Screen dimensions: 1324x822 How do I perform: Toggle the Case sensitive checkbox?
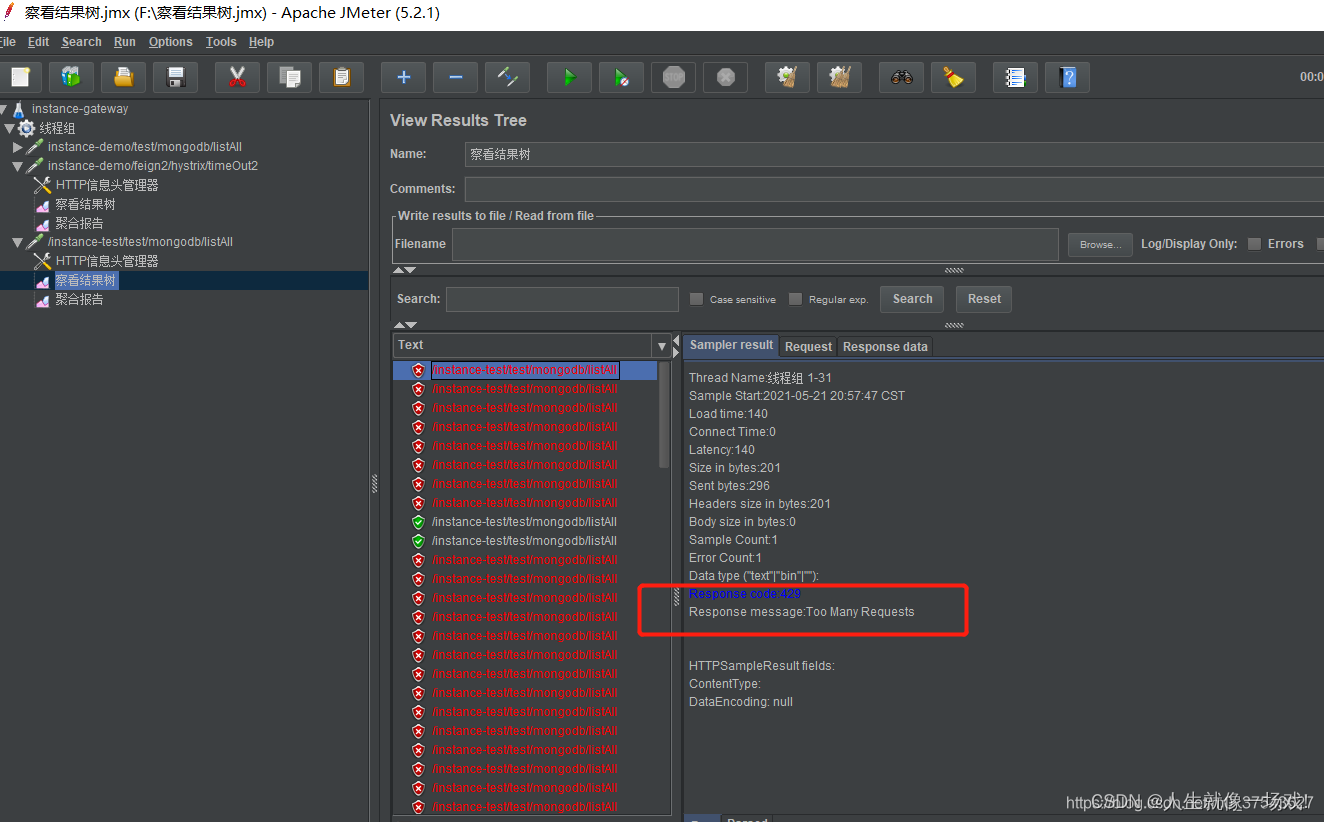(697, 299)
